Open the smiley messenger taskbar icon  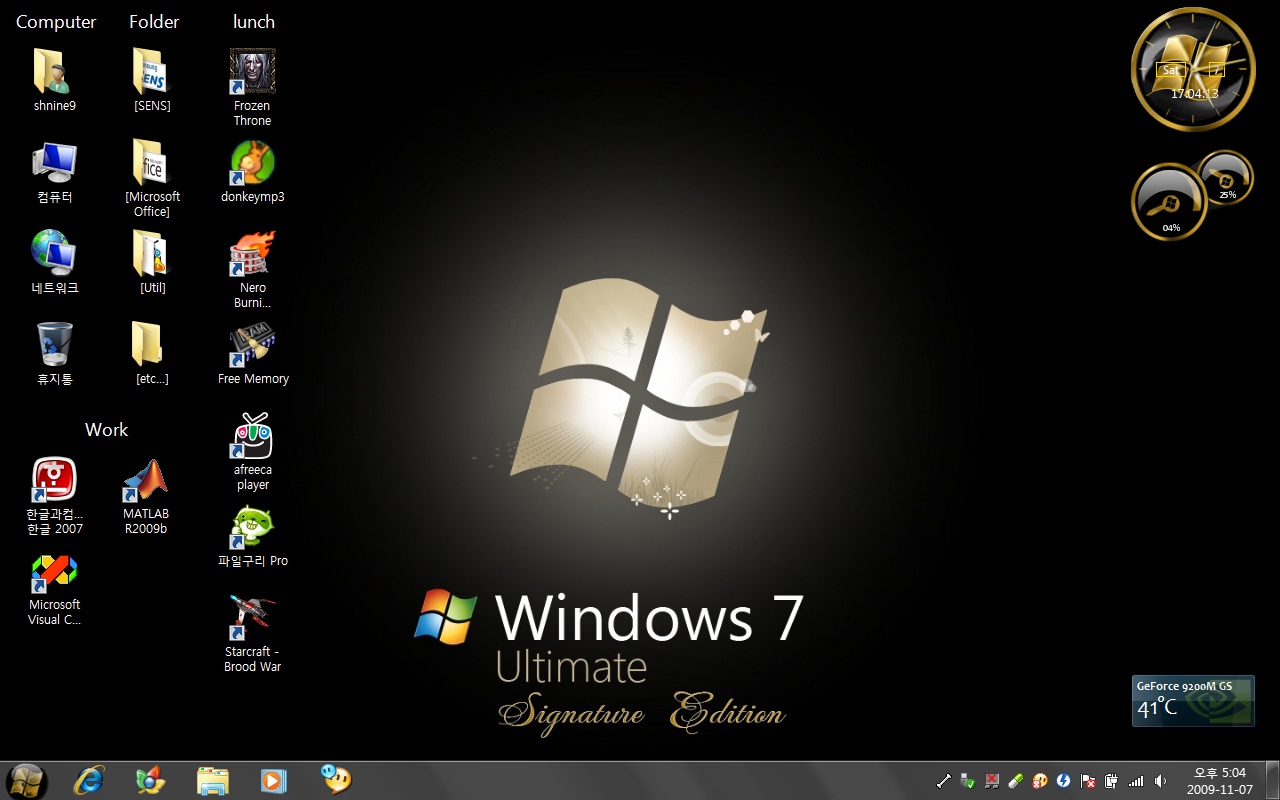(x=335, y=778)
